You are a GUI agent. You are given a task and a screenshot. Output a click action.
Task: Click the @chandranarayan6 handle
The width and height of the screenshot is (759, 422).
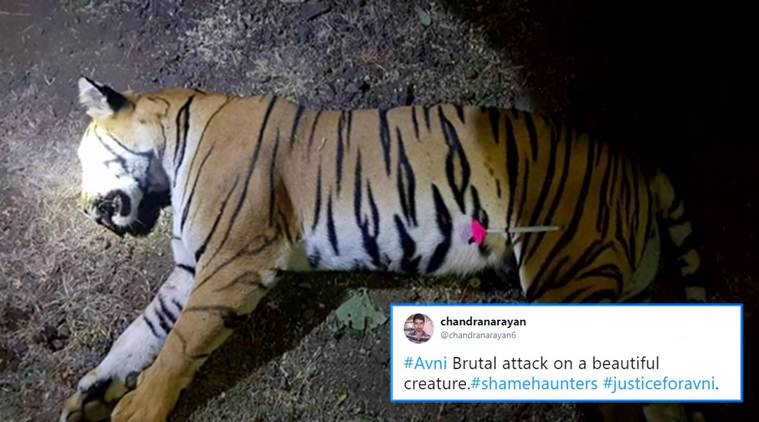[478, 335]
